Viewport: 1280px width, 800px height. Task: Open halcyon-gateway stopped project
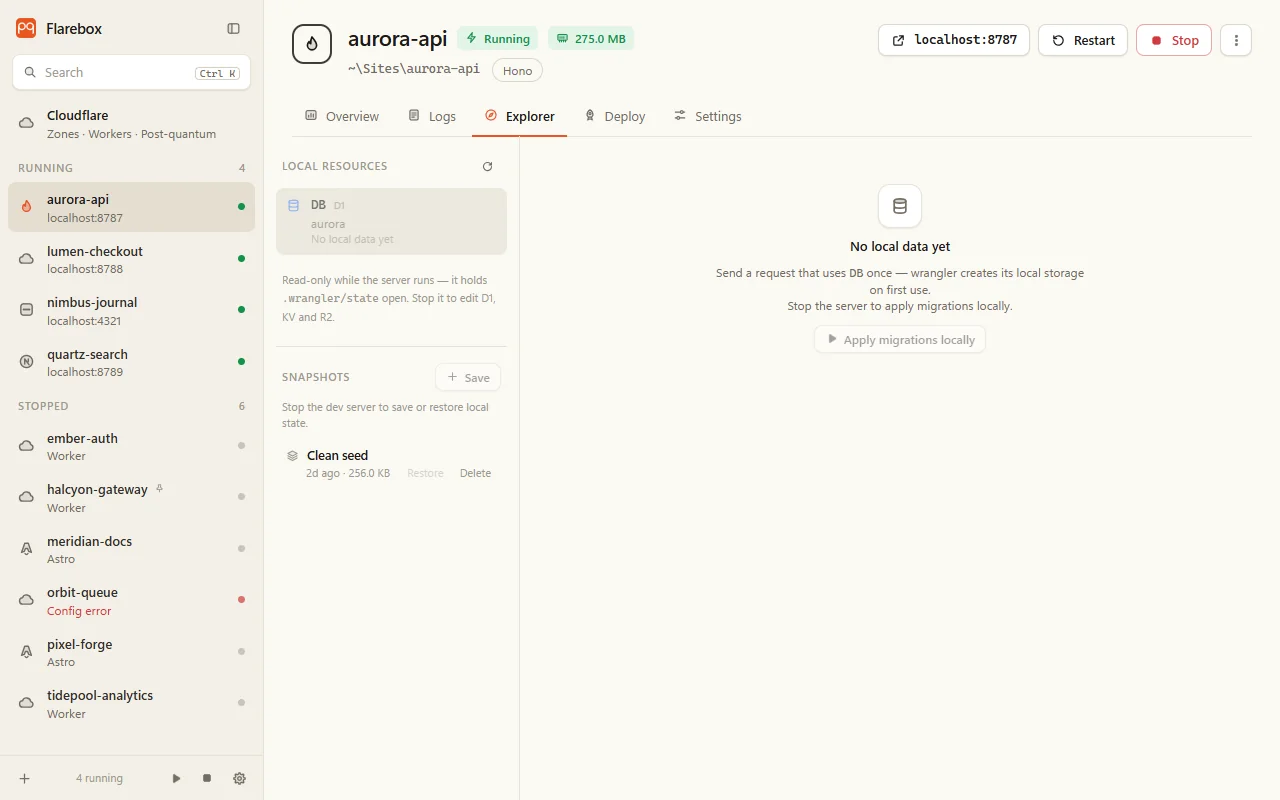131,498
